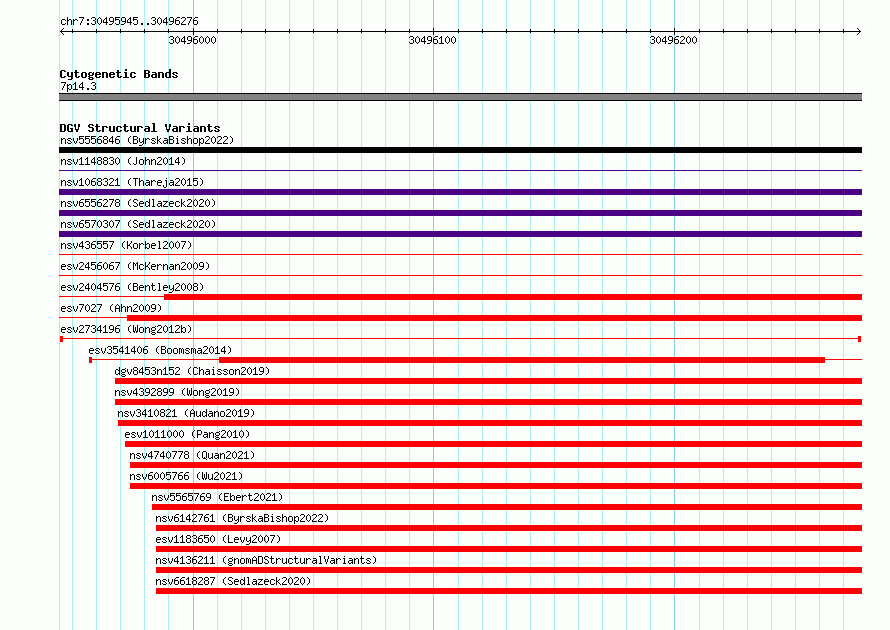This screenshot has height=630, width=890.
Task: Click the right arrow of the ruler
Action: click(859, 32)
